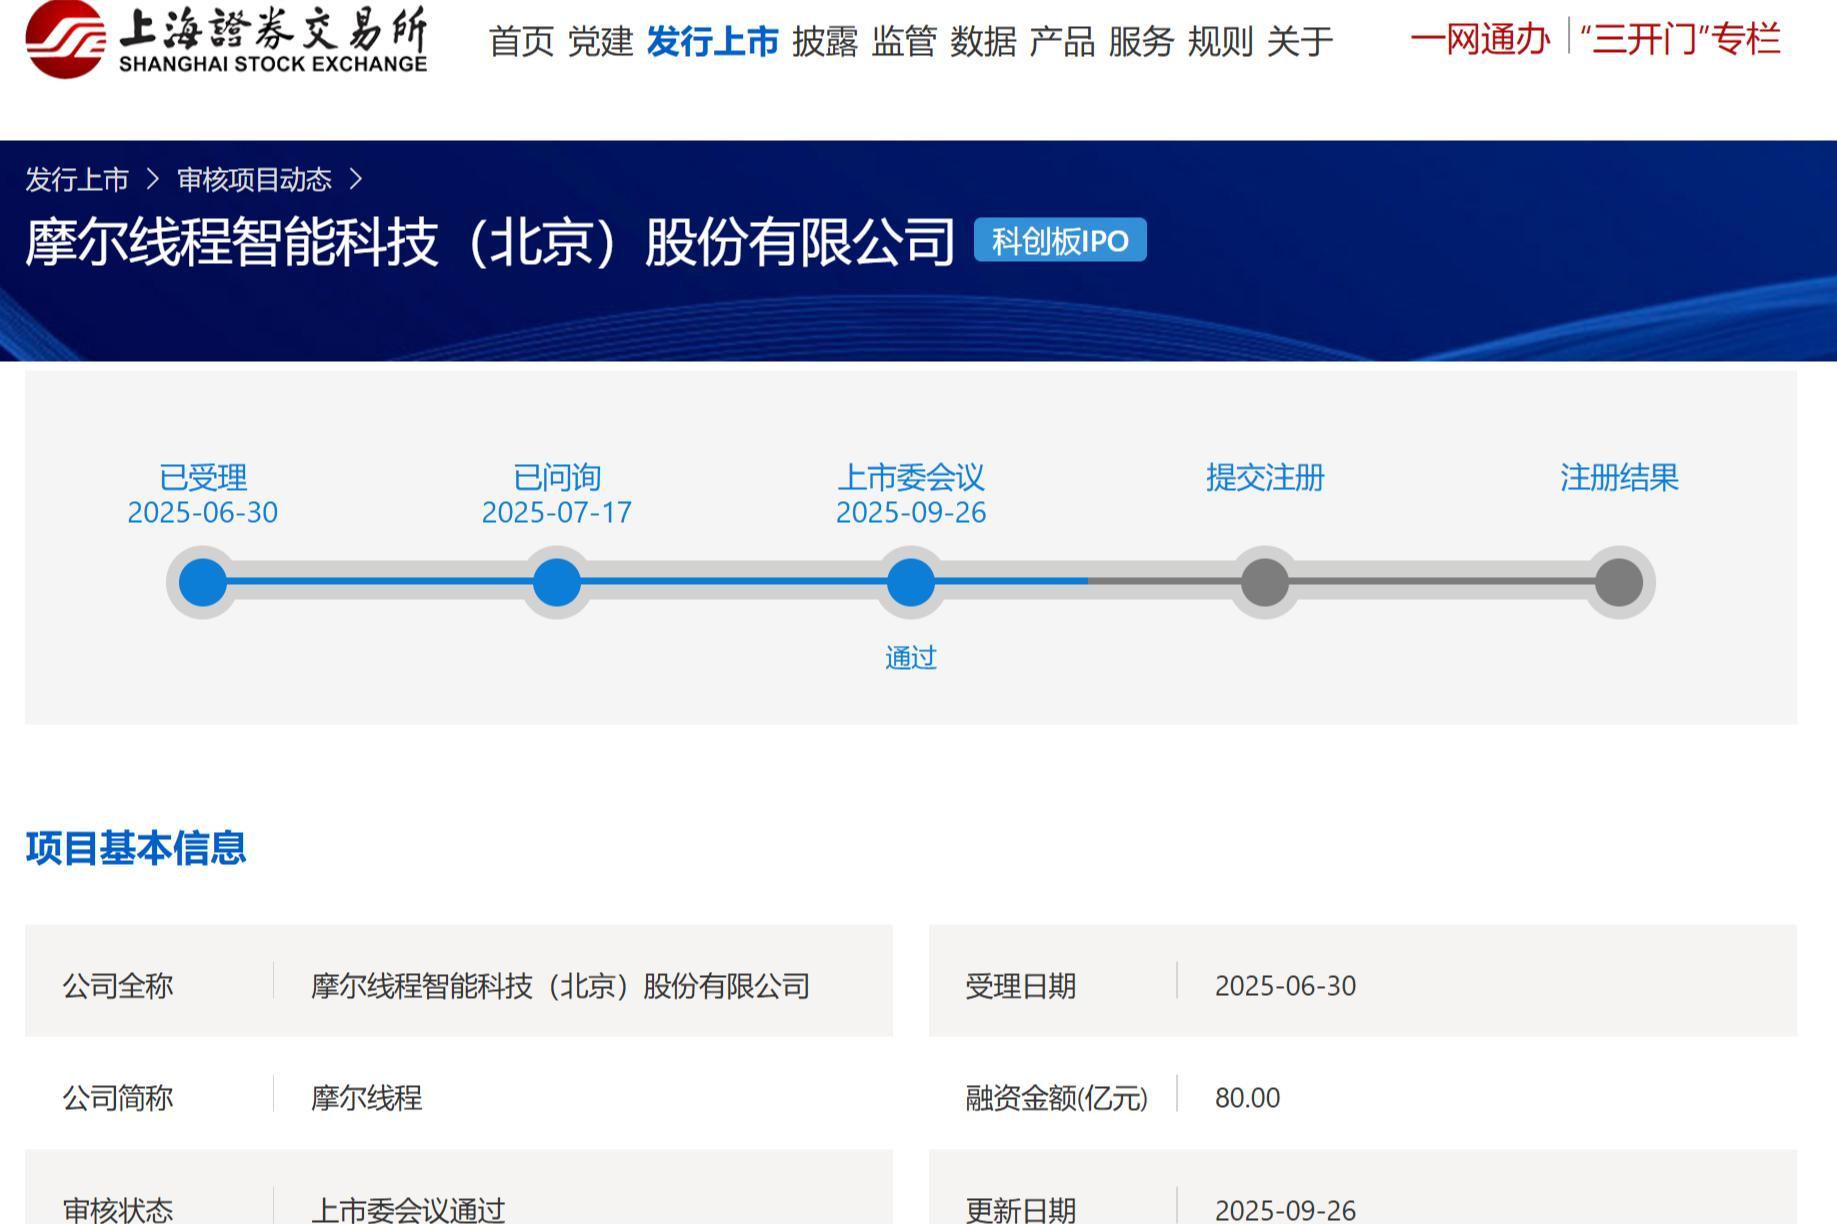Open the 党建 menu item

(x=600, y=42)
